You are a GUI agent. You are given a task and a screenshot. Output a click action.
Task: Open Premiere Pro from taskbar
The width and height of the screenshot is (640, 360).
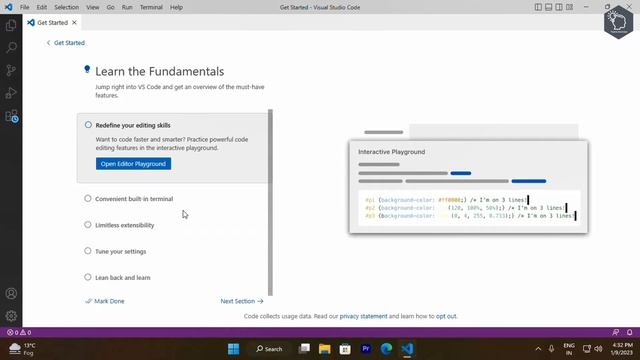tap(366, 349)
